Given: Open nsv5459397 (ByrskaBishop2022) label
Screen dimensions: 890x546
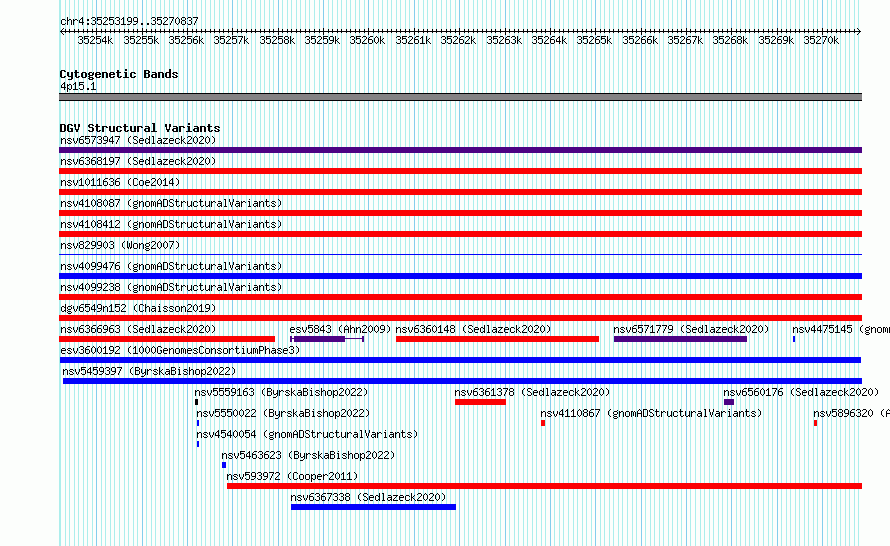Looking at the screenshot, I should click(149, 371).
